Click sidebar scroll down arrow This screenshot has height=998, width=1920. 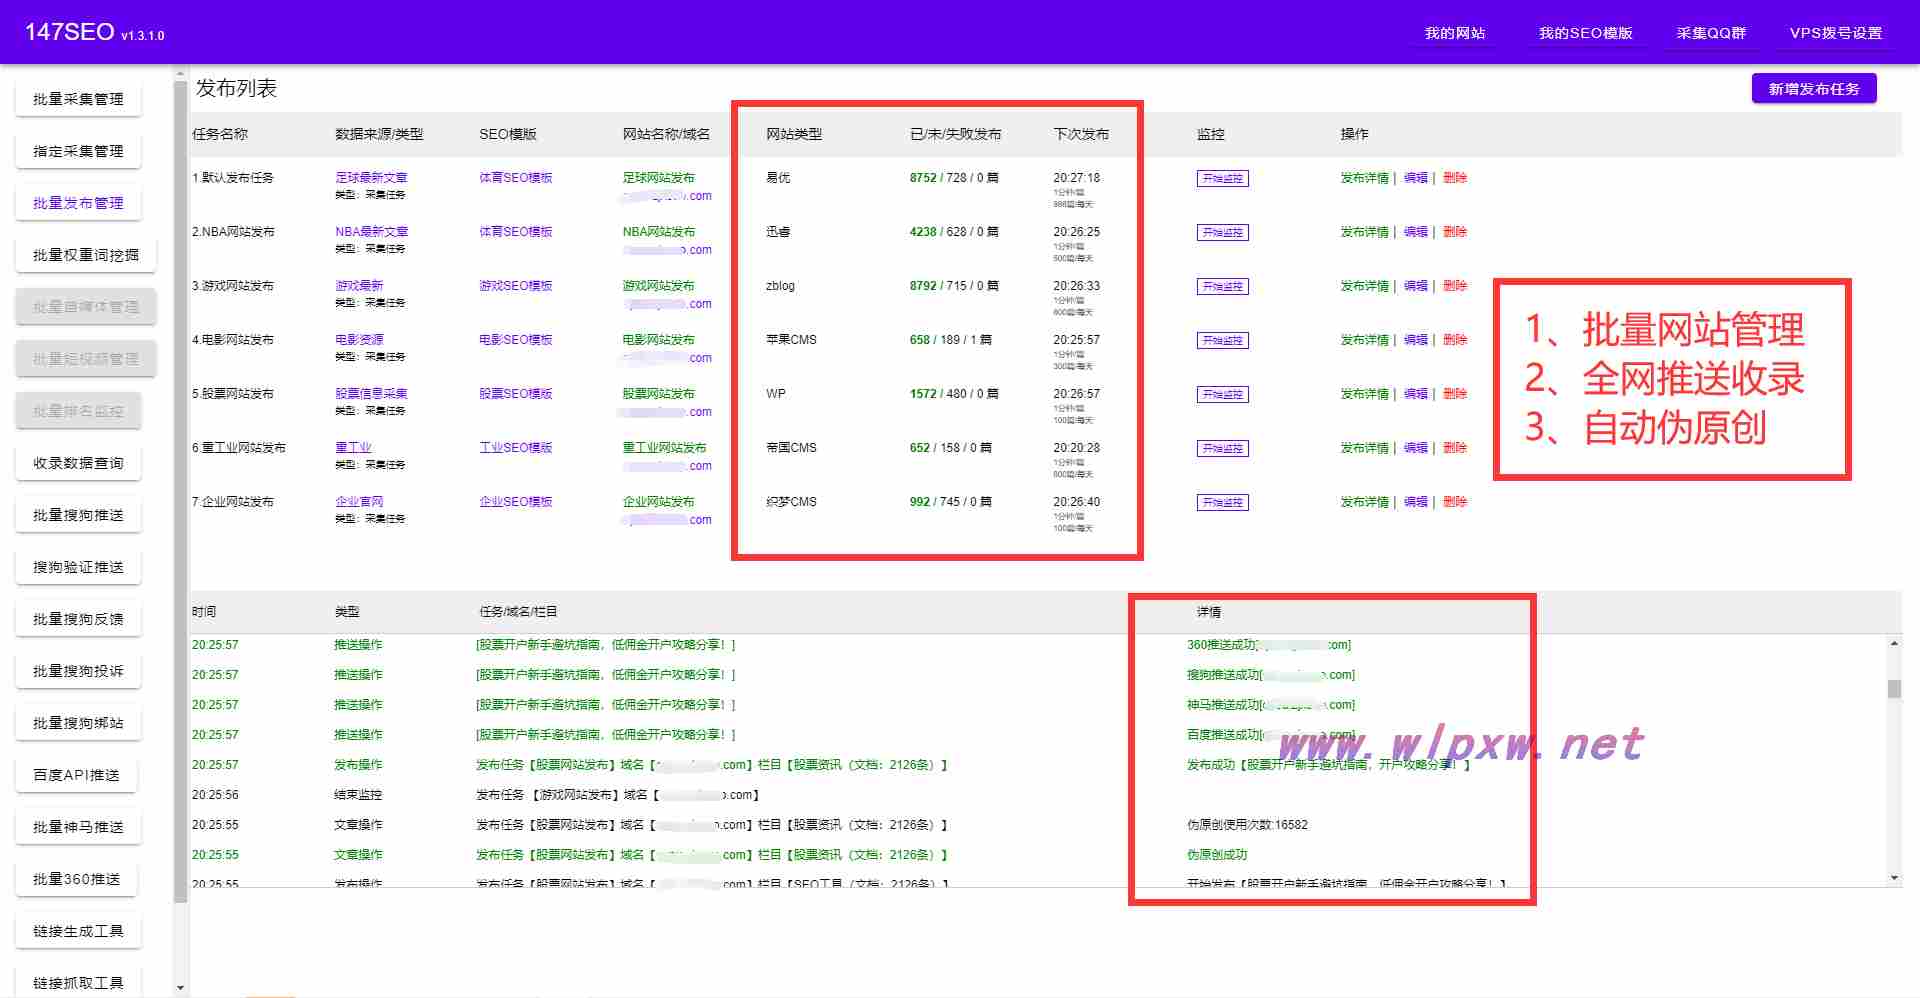(x=180, y=988)
